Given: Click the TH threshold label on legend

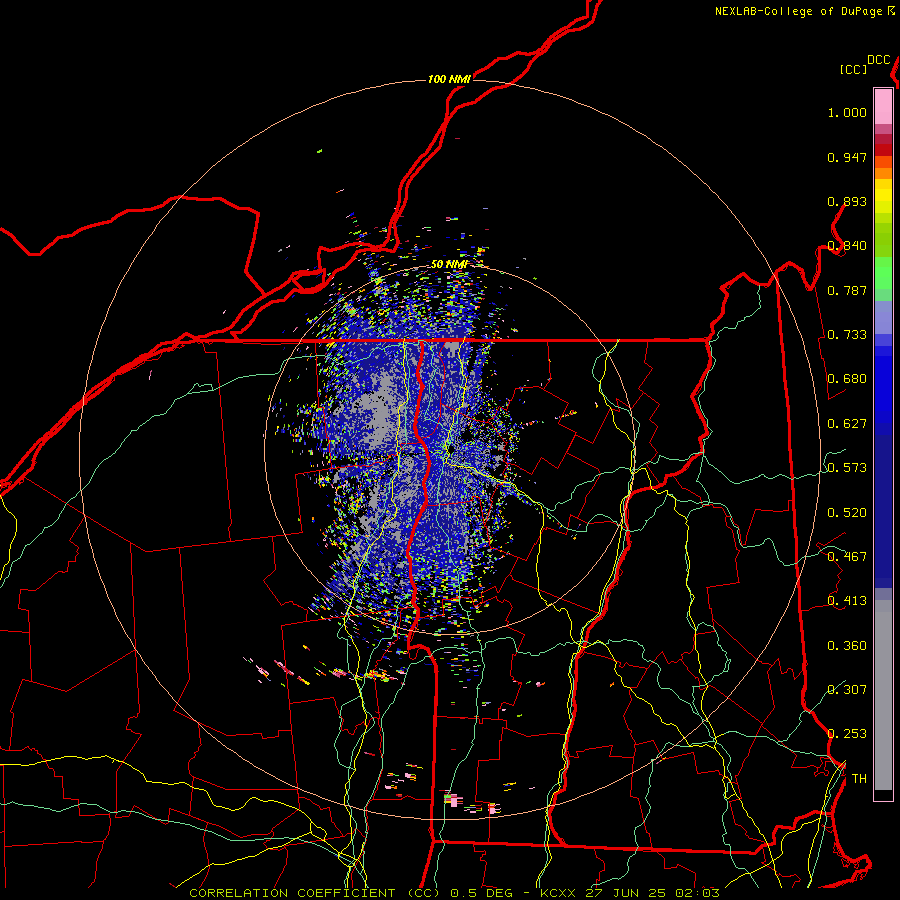Looking at the screenshot, I should click(x=859, y=779).
